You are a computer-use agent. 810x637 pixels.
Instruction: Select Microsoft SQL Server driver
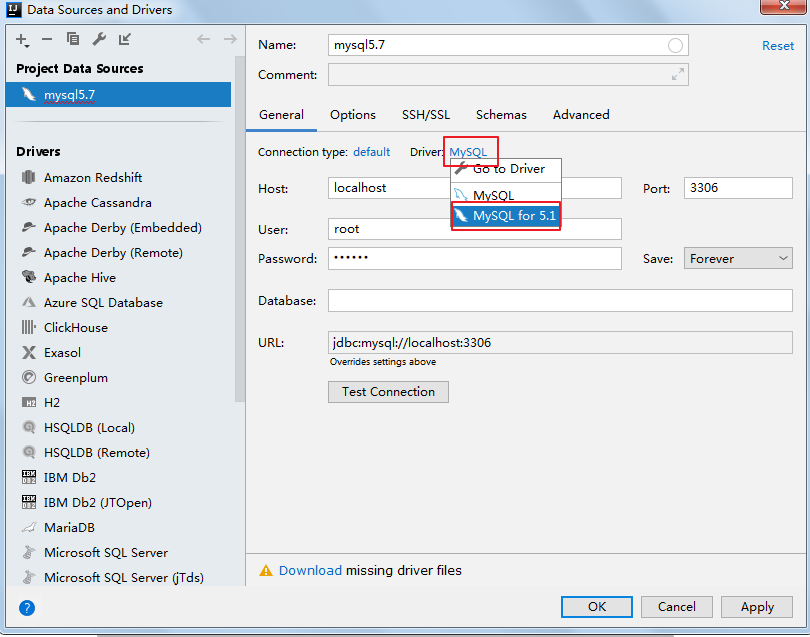click(x=105, y=553)
